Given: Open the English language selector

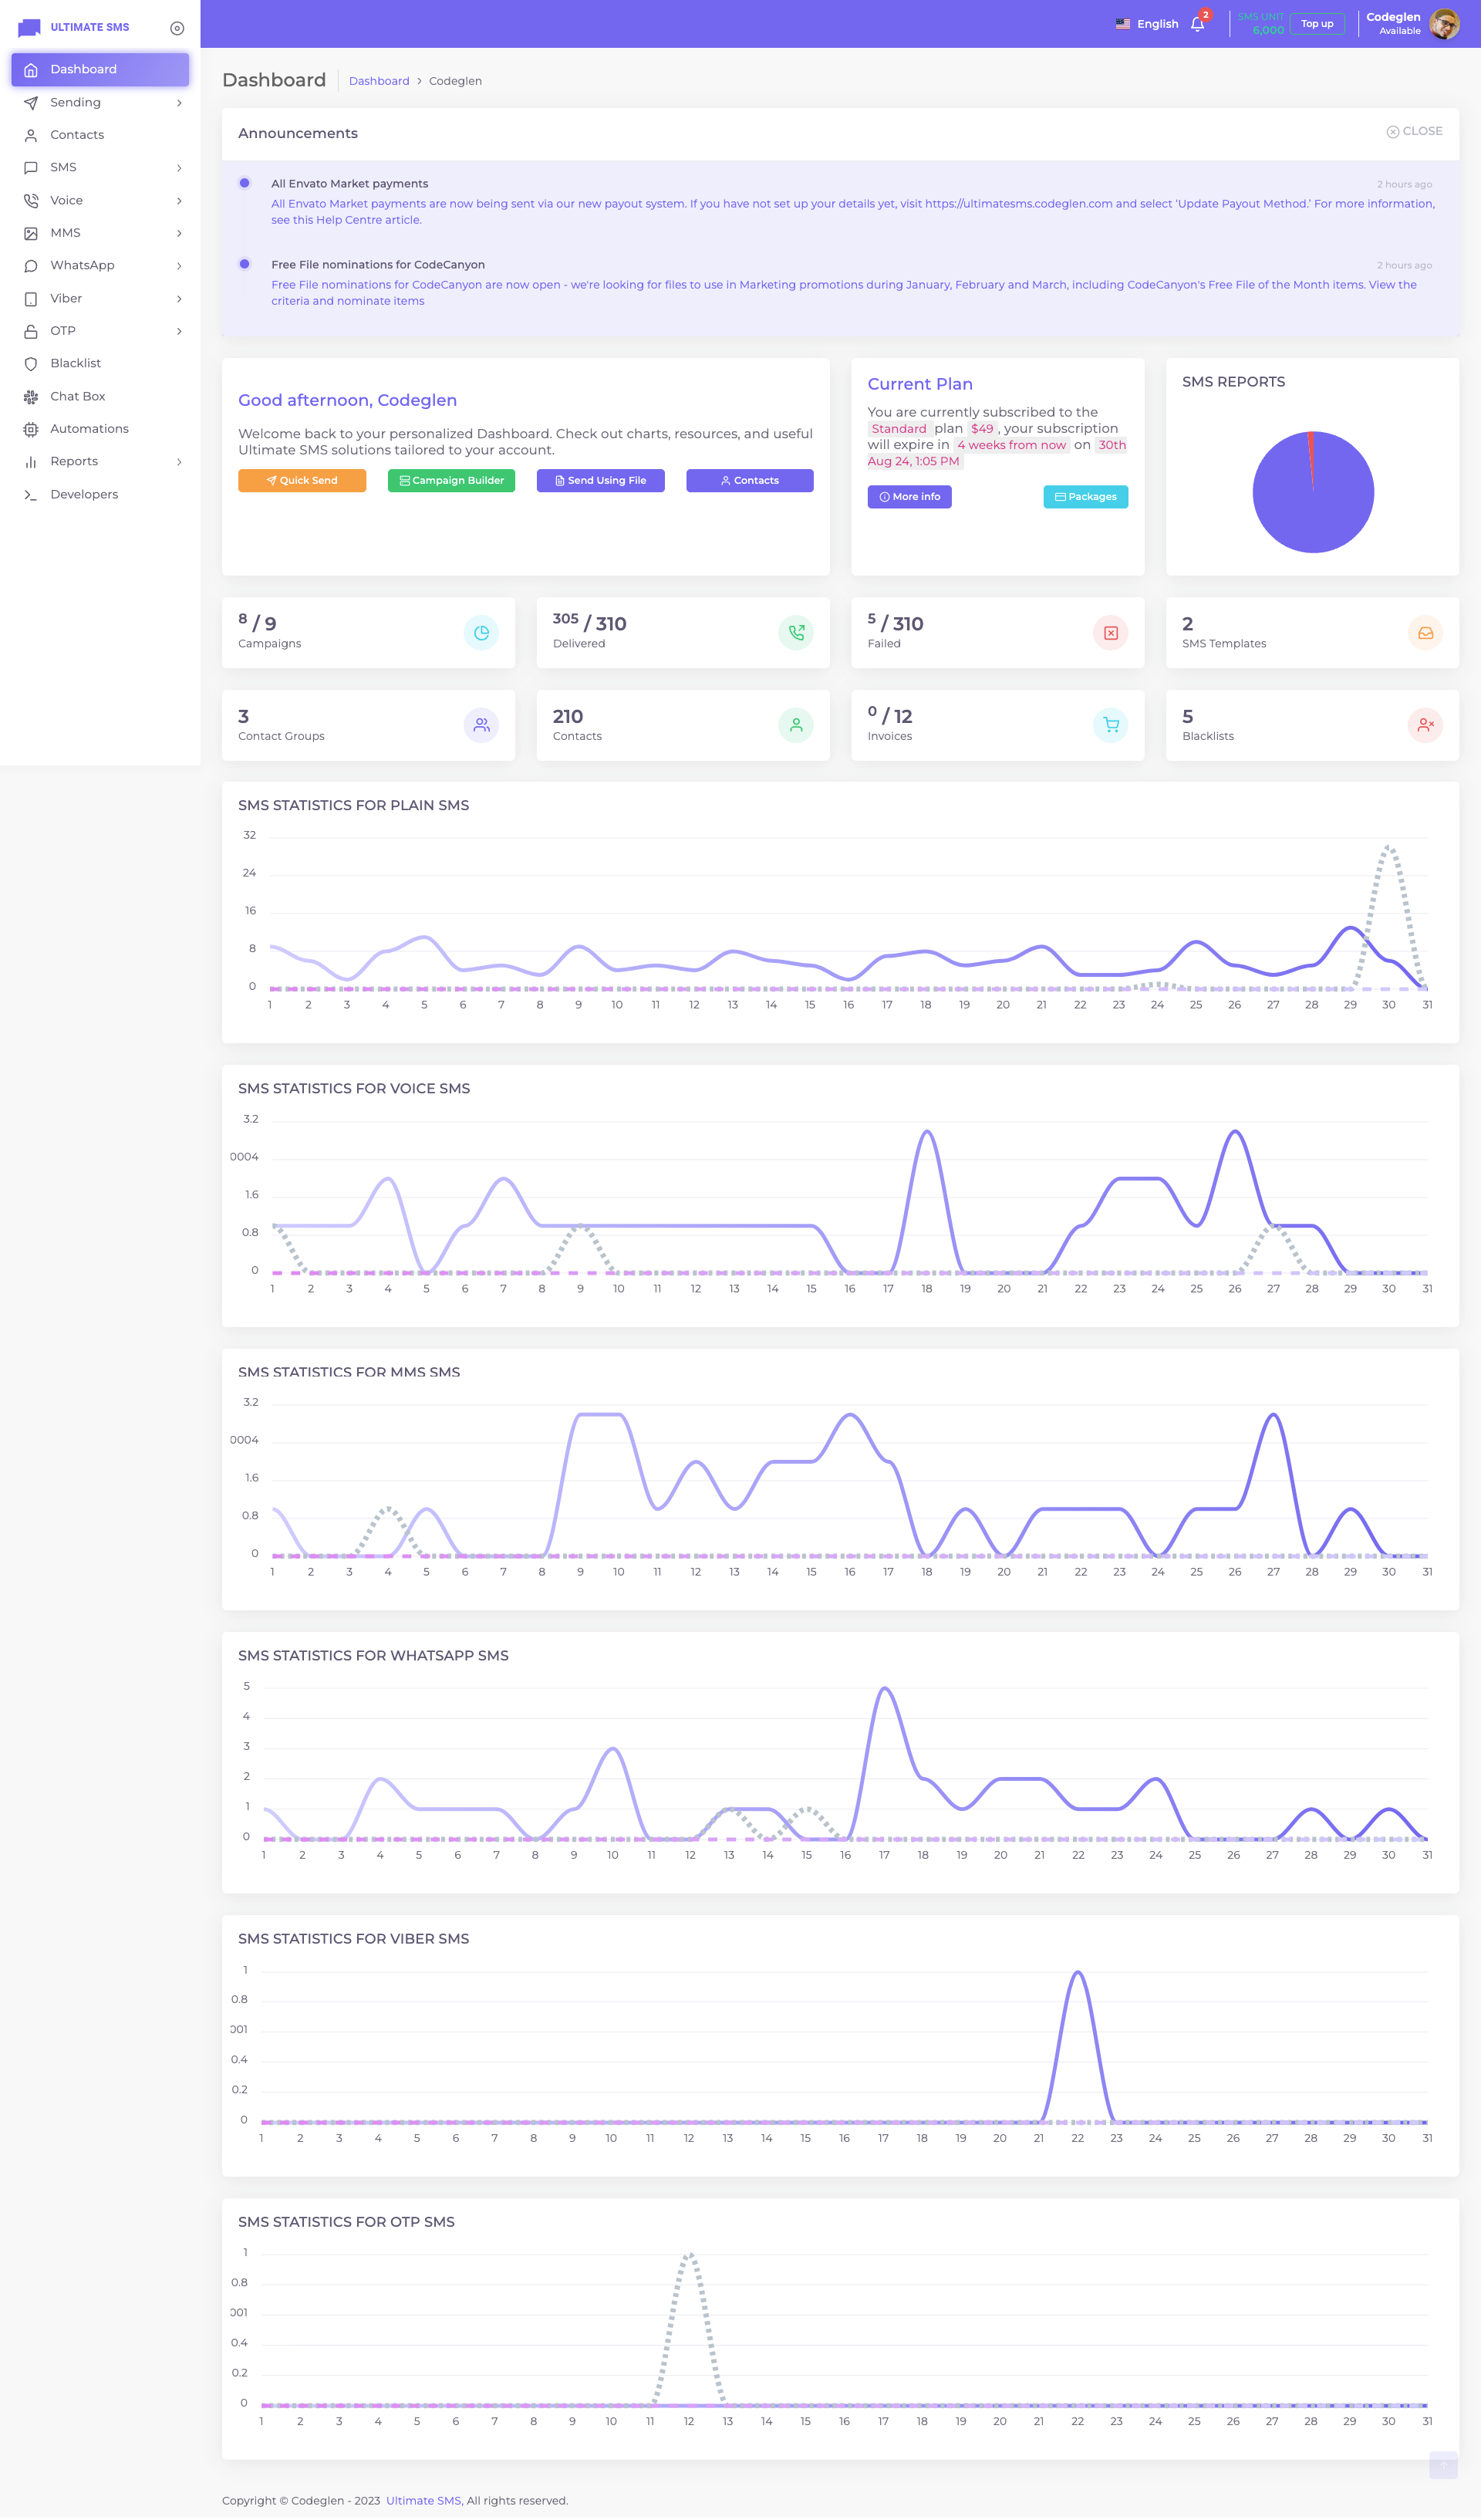Looking at the screenshot, I should point(1147,24).
